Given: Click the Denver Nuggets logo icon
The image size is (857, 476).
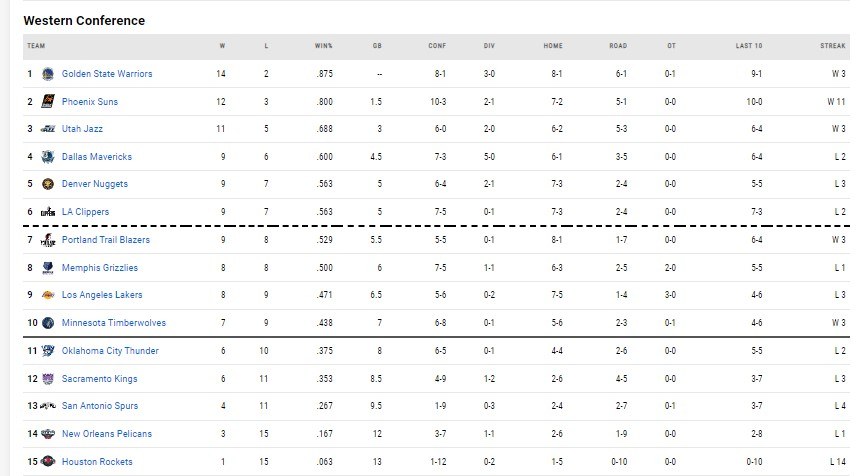Looking at the screenshot, I should pos(48,184).
